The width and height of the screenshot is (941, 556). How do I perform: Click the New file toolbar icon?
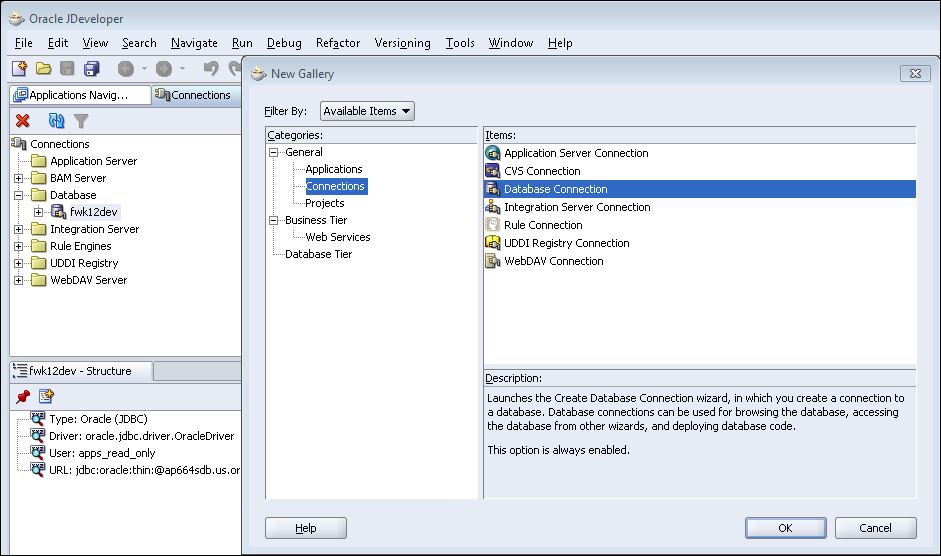19,68
